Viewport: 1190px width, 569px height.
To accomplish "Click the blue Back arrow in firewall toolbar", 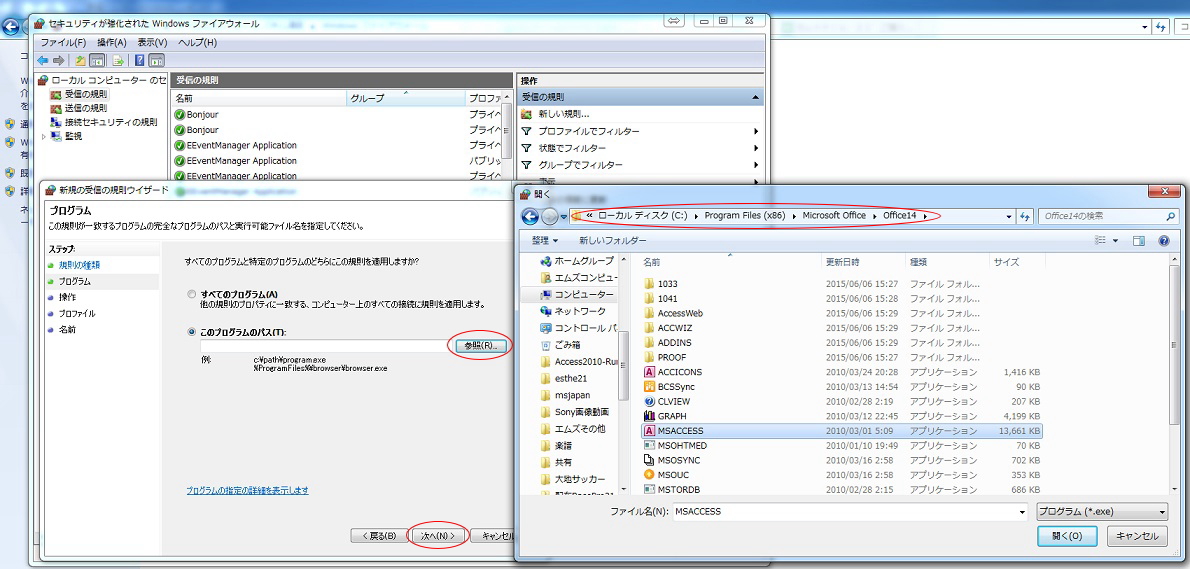I will pyautogui.click(x=42, y=61).
